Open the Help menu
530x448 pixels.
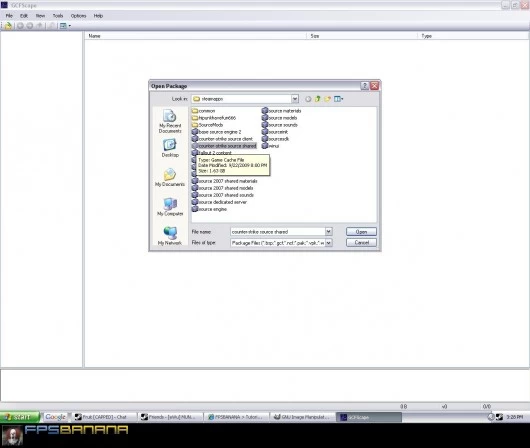pos(98,16)
